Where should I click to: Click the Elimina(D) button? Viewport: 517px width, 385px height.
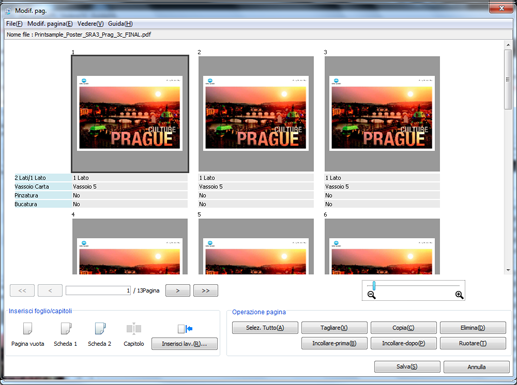click(473, 328)
